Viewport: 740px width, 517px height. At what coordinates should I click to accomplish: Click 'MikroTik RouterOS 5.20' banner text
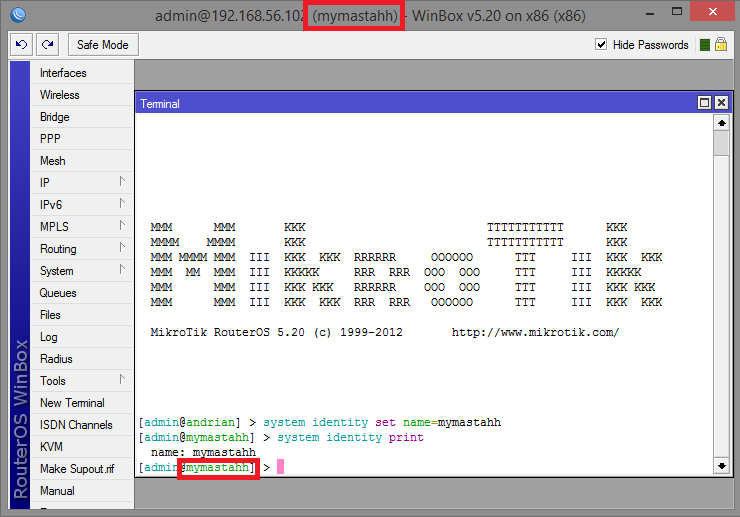click(x=227, y=332)
